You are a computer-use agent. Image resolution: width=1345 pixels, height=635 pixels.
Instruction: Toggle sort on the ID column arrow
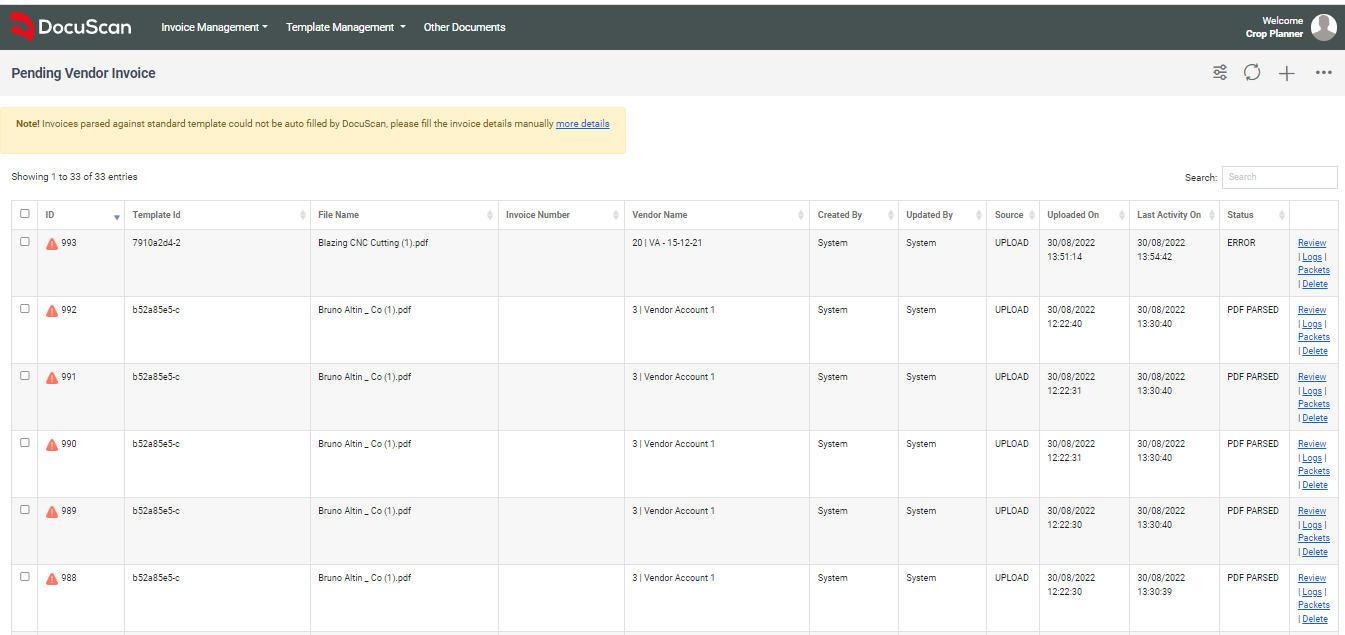[x=115, y=217]
